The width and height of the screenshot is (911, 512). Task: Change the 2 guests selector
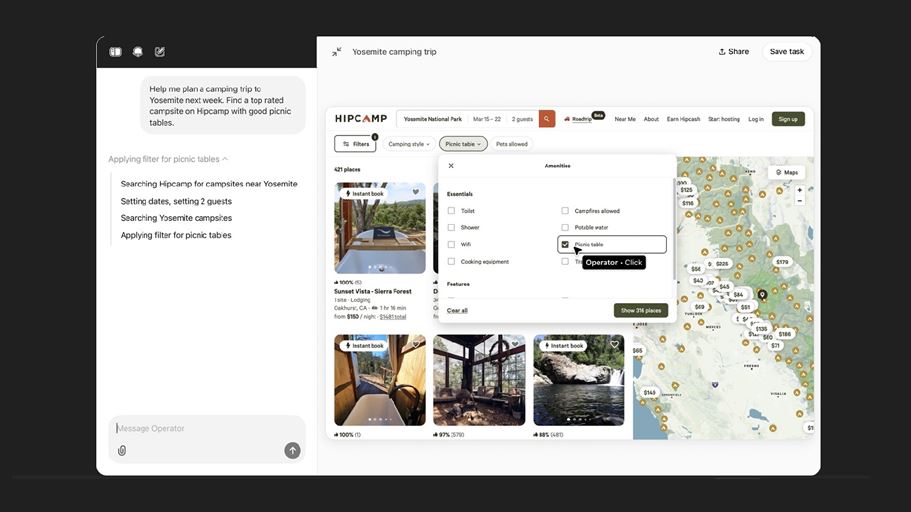(x=522, y=119)
